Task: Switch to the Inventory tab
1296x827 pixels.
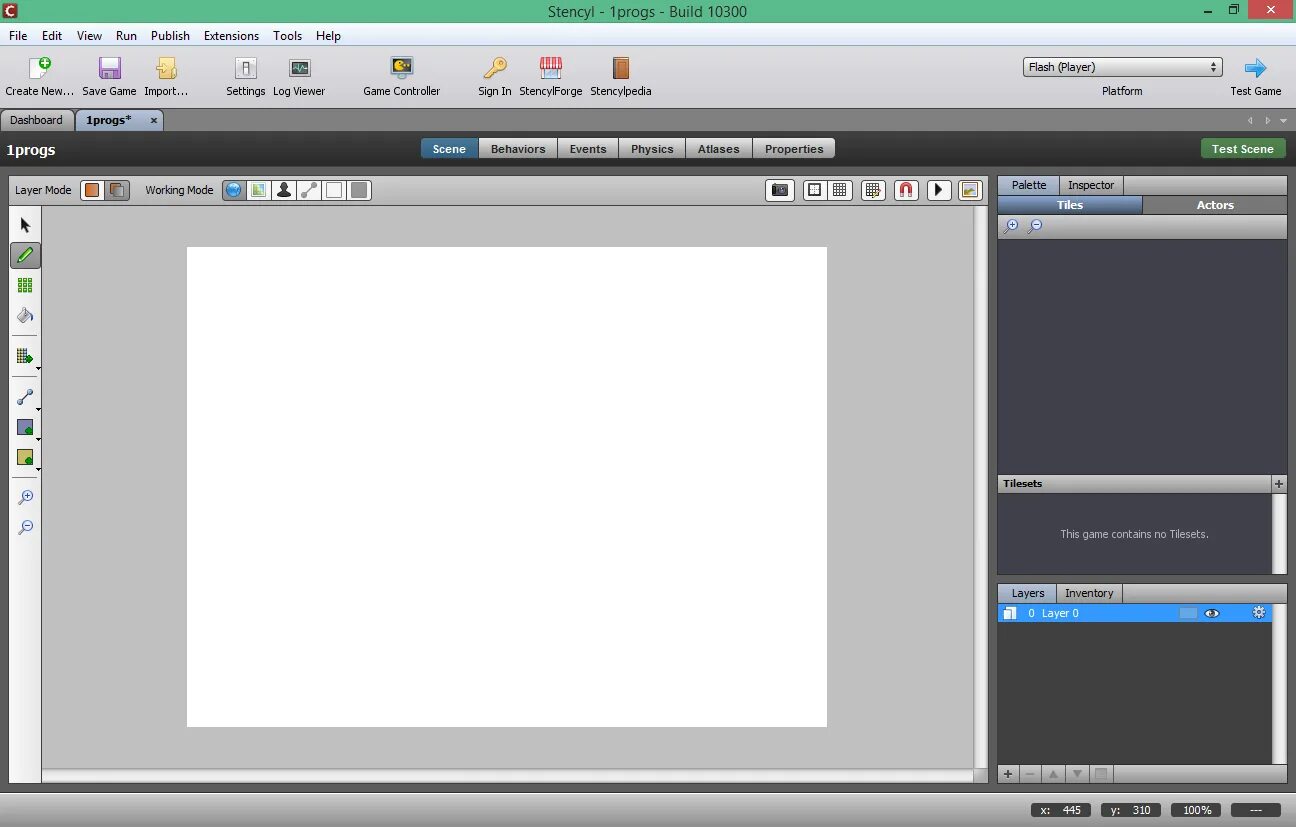Action: [1088, 593]
